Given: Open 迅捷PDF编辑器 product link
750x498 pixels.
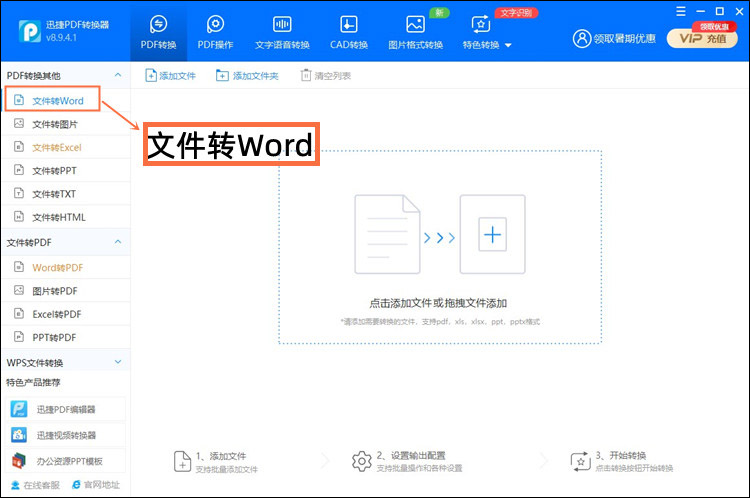Looking at the screenshot, I should click(x=66, y=409).
